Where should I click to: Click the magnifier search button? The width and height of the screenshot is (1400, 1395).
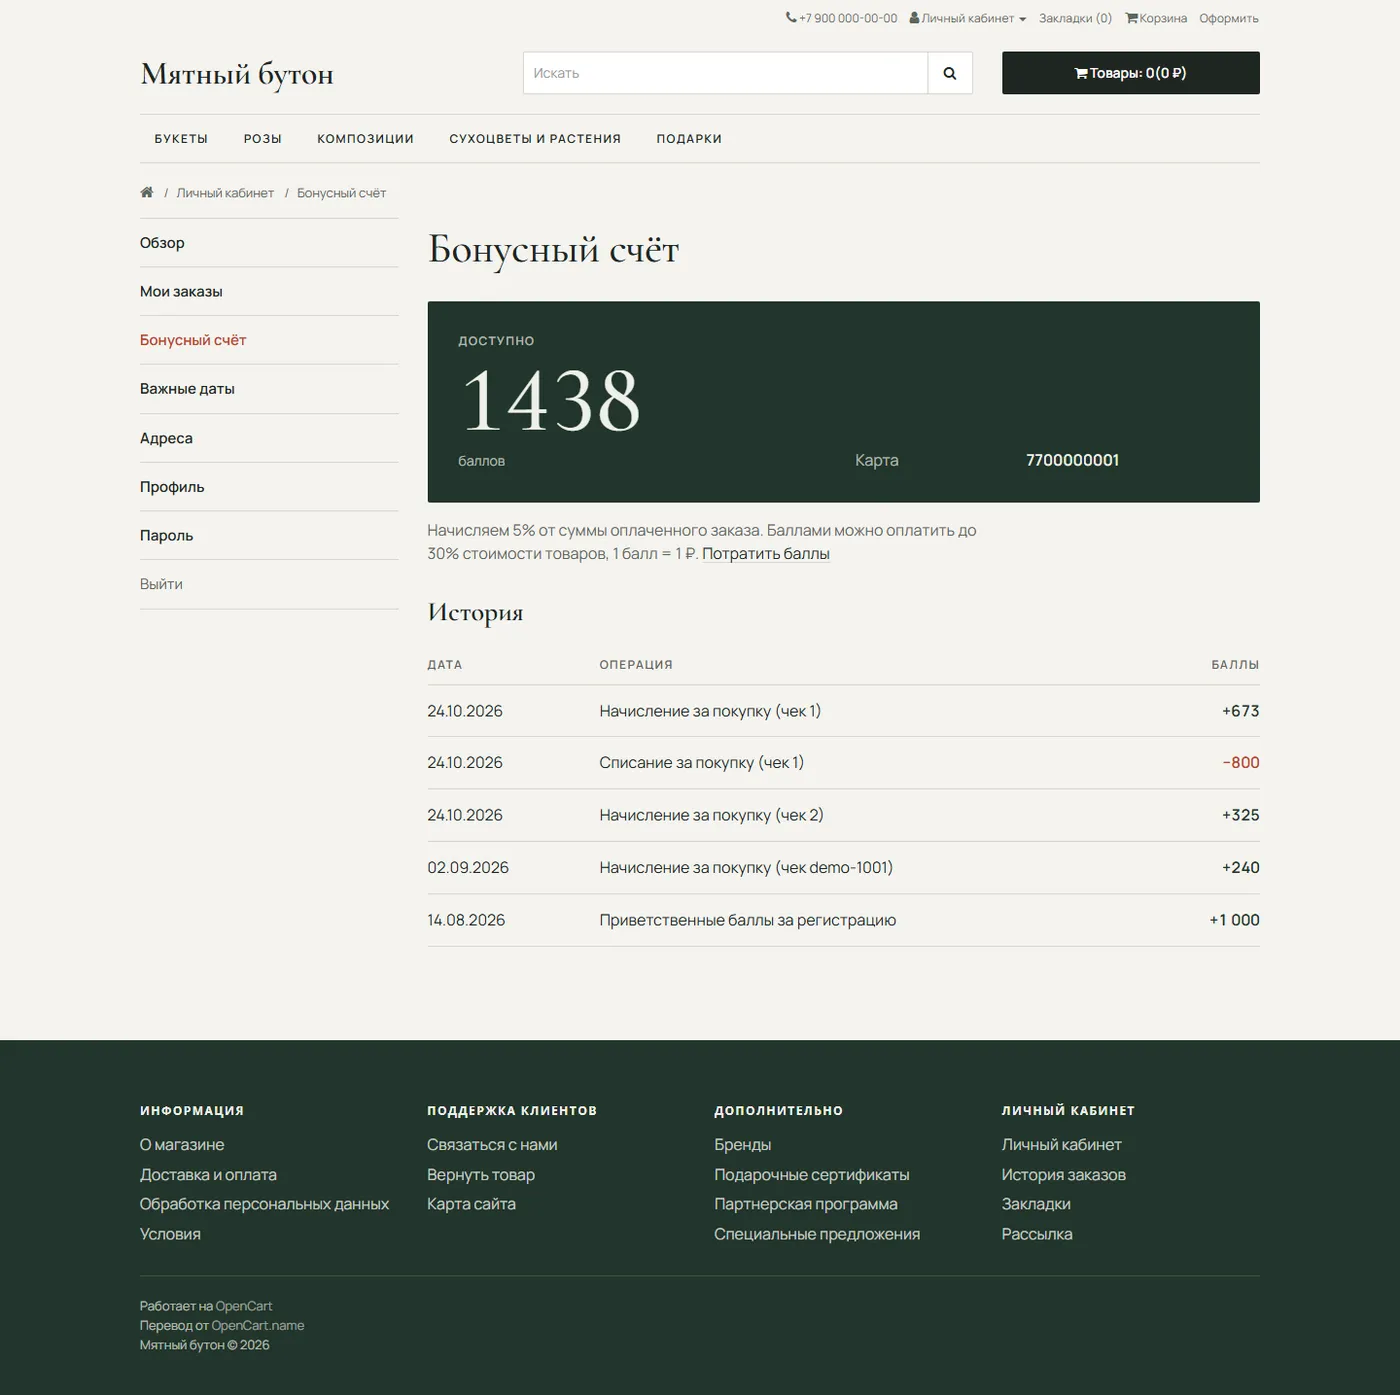(950, 73)
